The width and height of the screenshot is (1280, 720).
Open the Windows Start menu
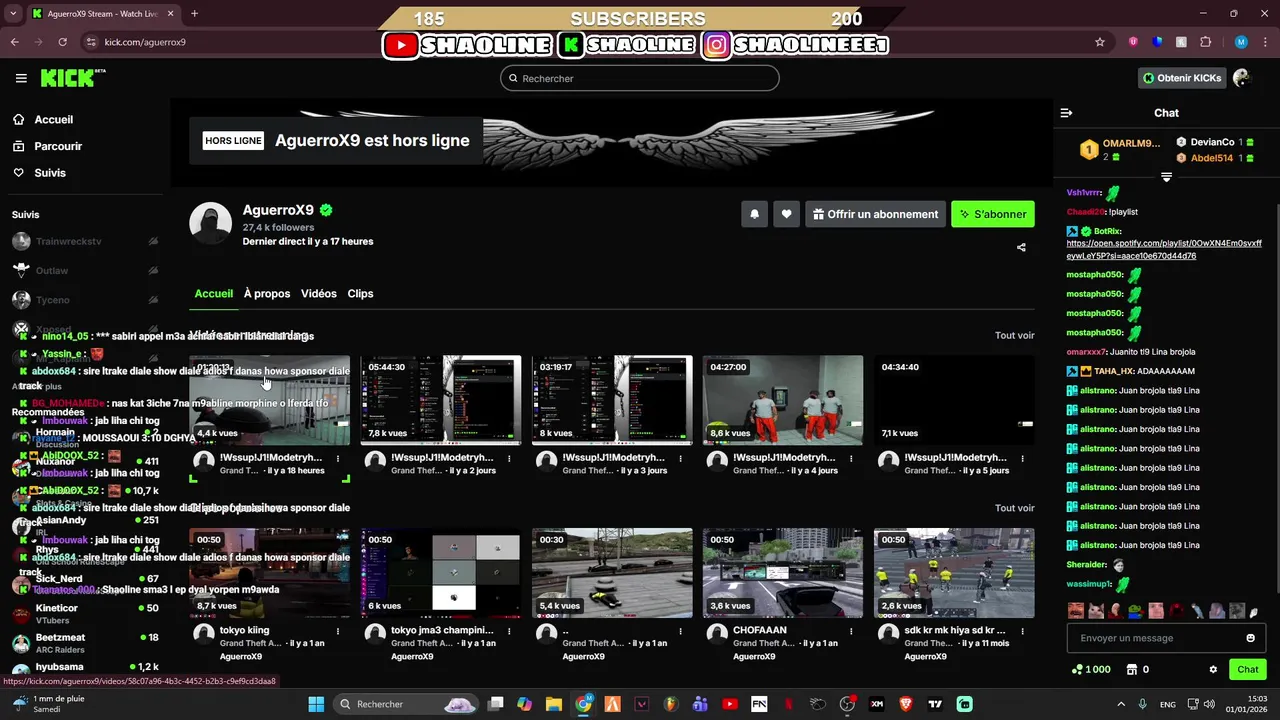tap(316, 704)
